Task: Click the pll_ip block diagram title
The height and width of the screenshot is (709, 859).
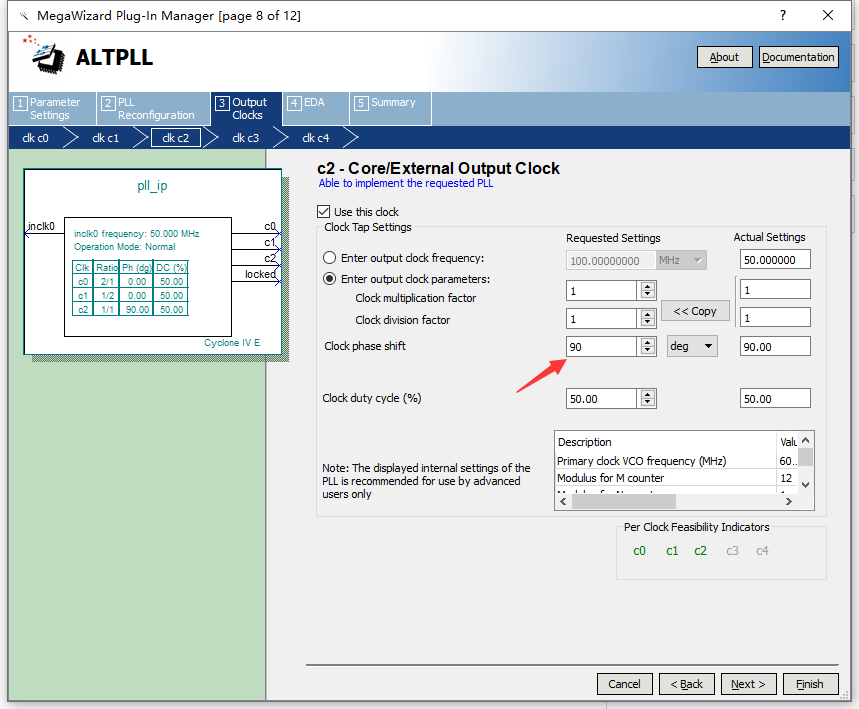Action: click(152, 186)
